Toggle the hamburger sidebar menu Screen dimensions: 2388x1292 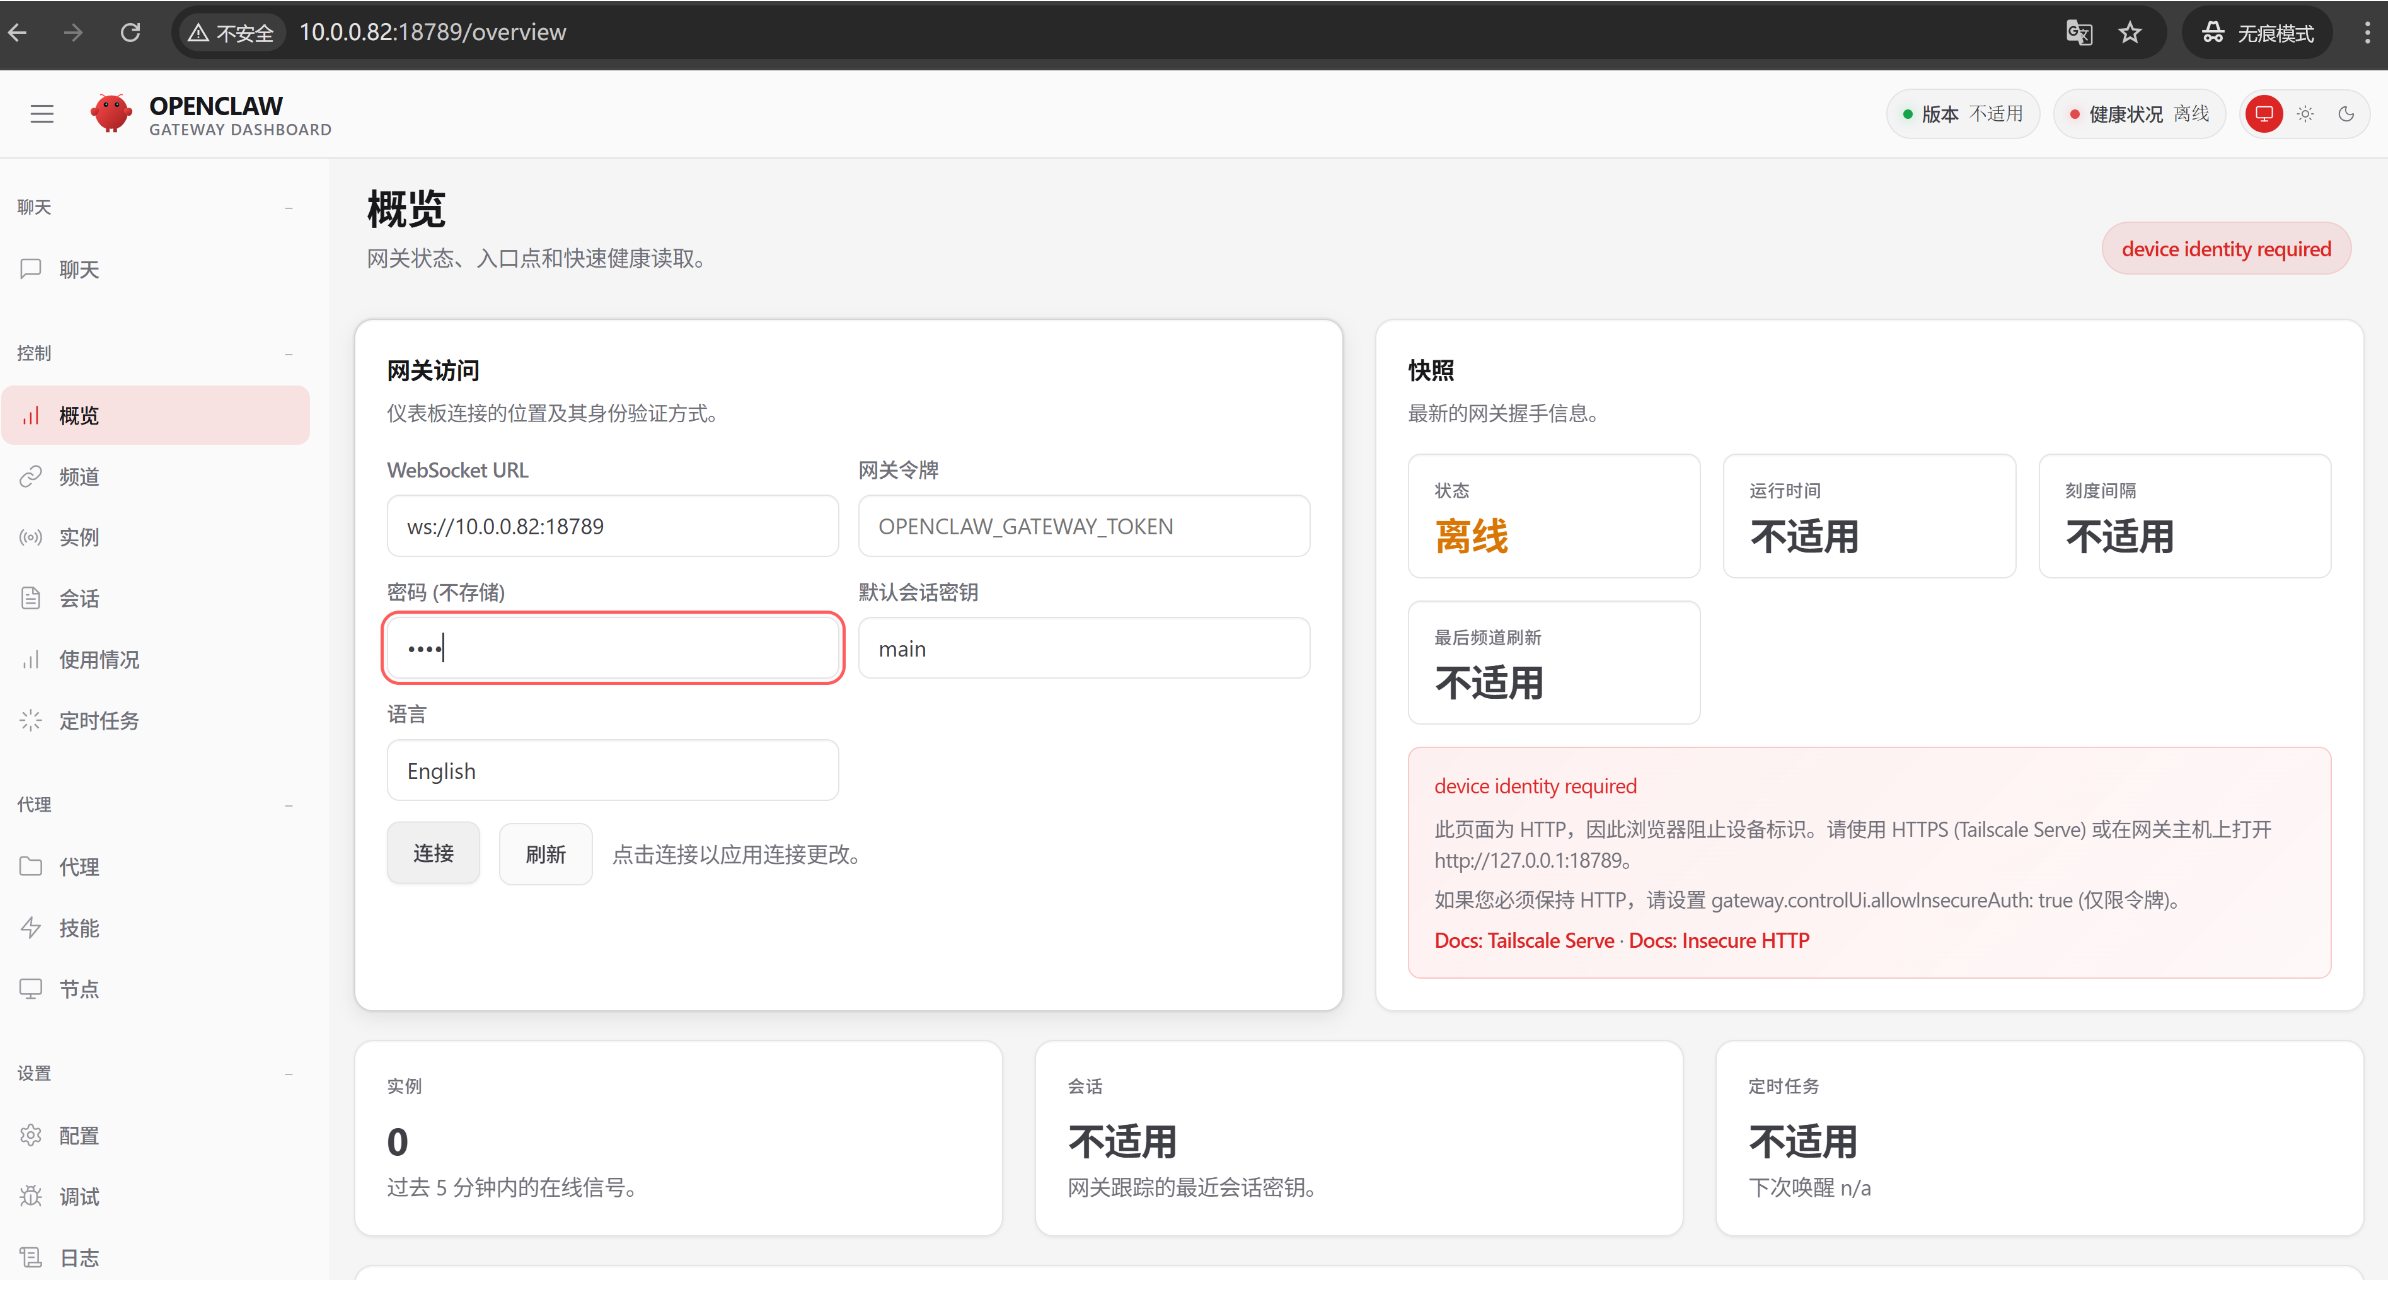(42, 114)
